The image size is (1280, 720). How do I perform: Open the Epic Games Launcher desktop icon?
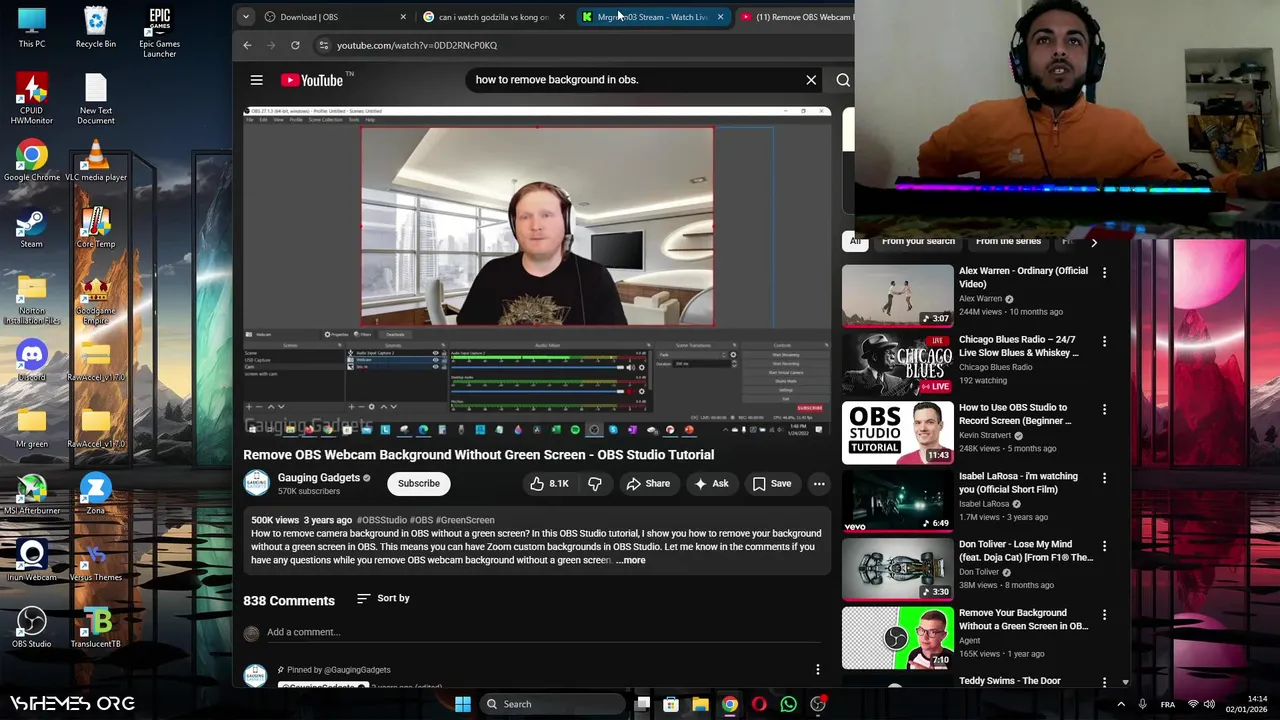tap(159, 32)
